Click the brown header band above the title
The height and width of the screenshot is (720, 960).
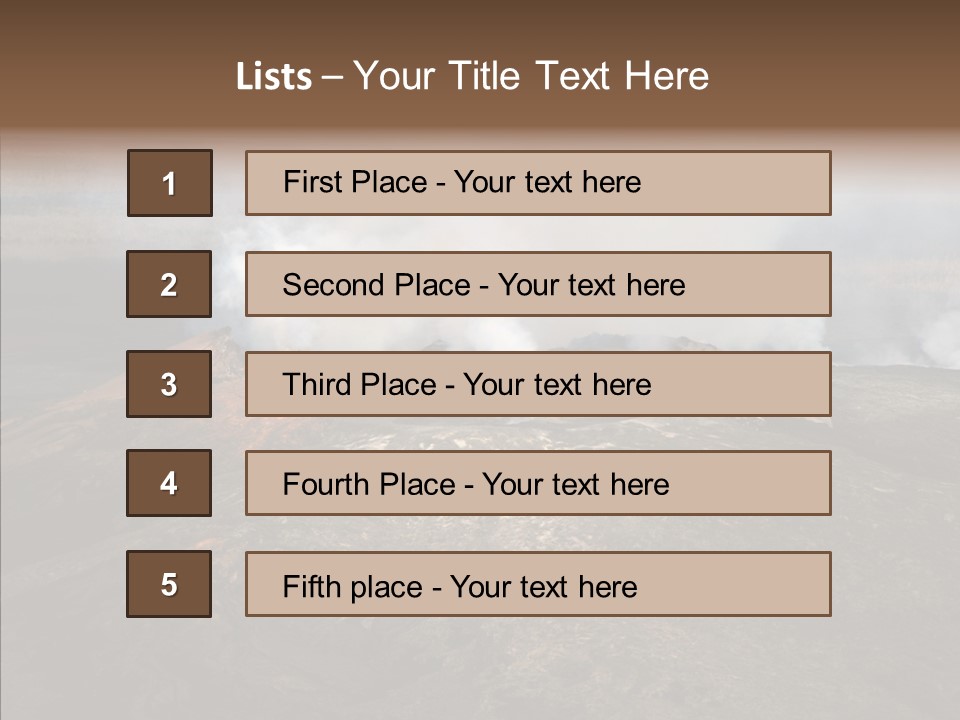pos(480,22)
